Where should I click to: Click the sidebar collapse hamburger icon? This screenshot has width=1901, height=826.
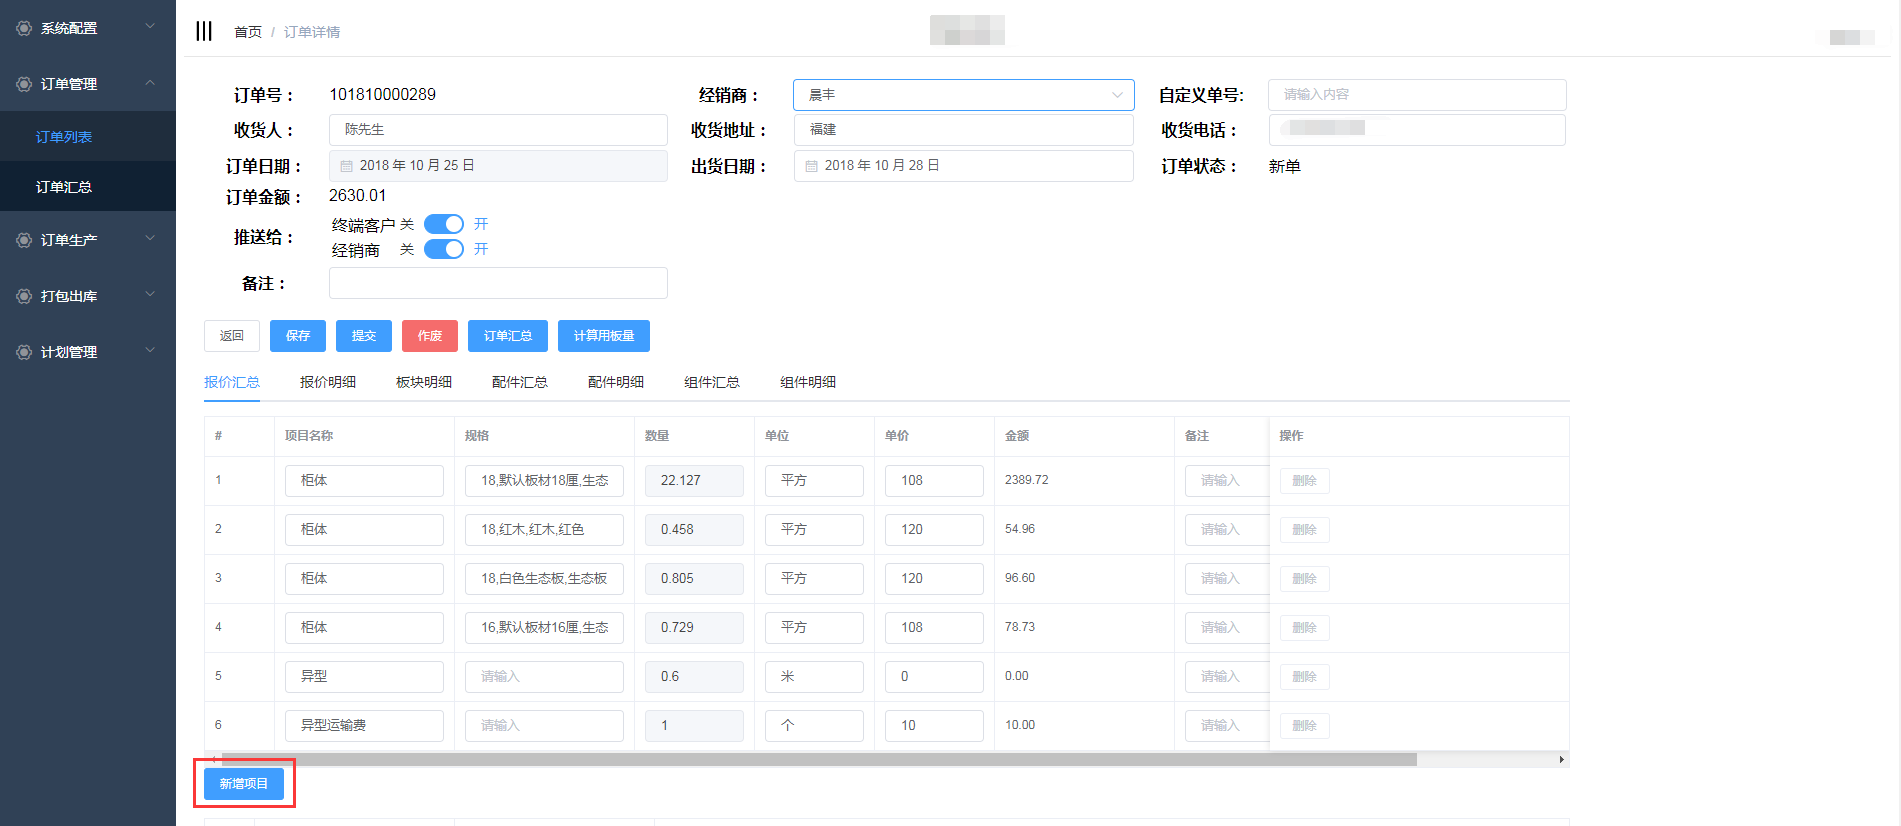[204, 31]
